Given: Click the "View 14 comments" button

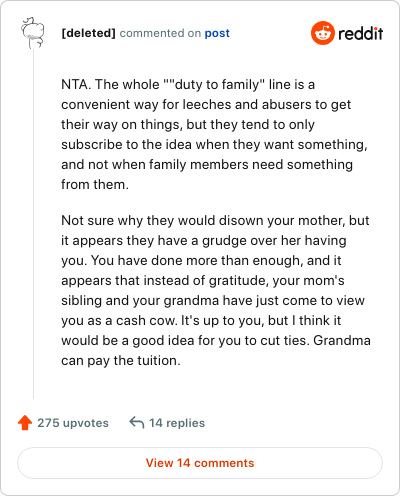Looking at the screenshot, I should [x=200, y=463].
